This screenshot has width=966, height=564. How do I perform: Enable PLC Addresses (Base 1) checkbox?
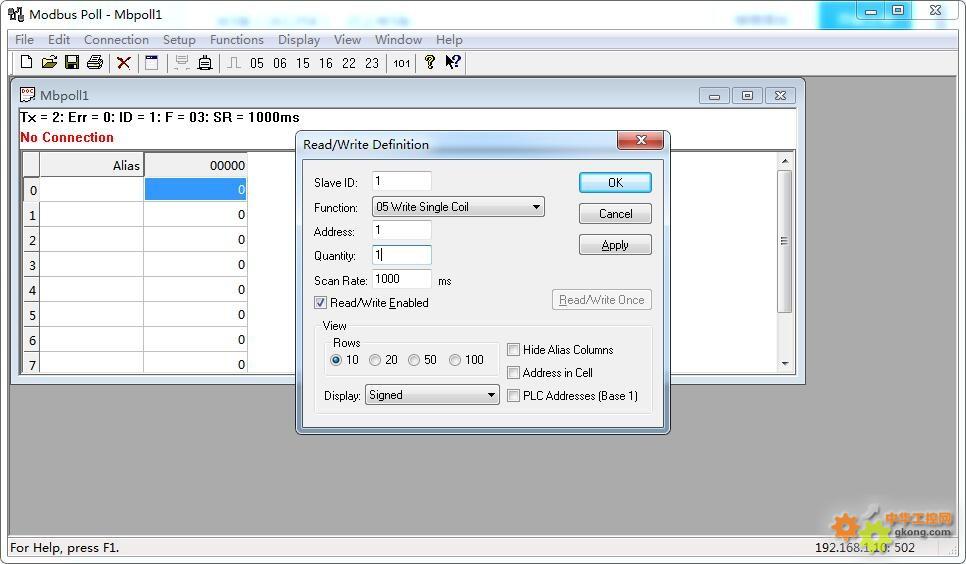click(513, 396)
